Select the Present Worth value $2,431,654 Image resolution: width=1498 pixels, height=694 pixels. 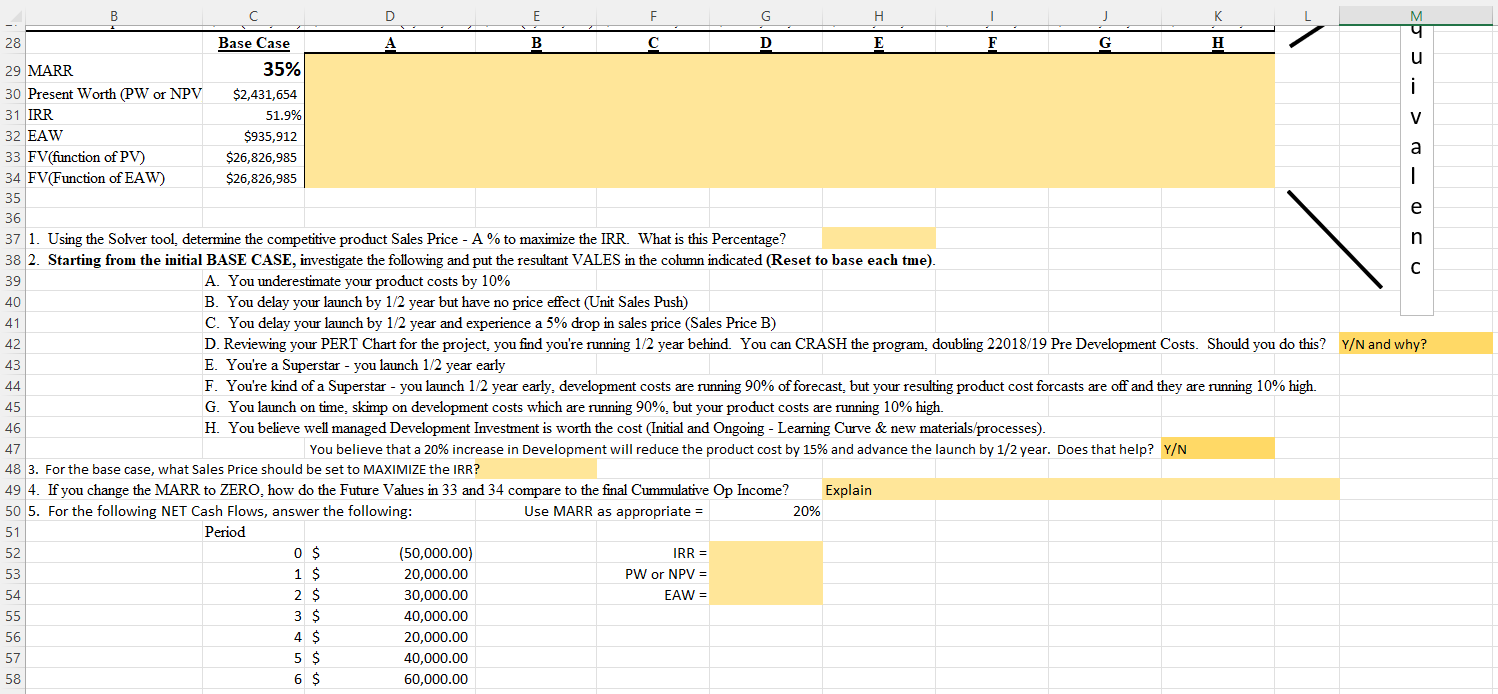click(253, 92)
